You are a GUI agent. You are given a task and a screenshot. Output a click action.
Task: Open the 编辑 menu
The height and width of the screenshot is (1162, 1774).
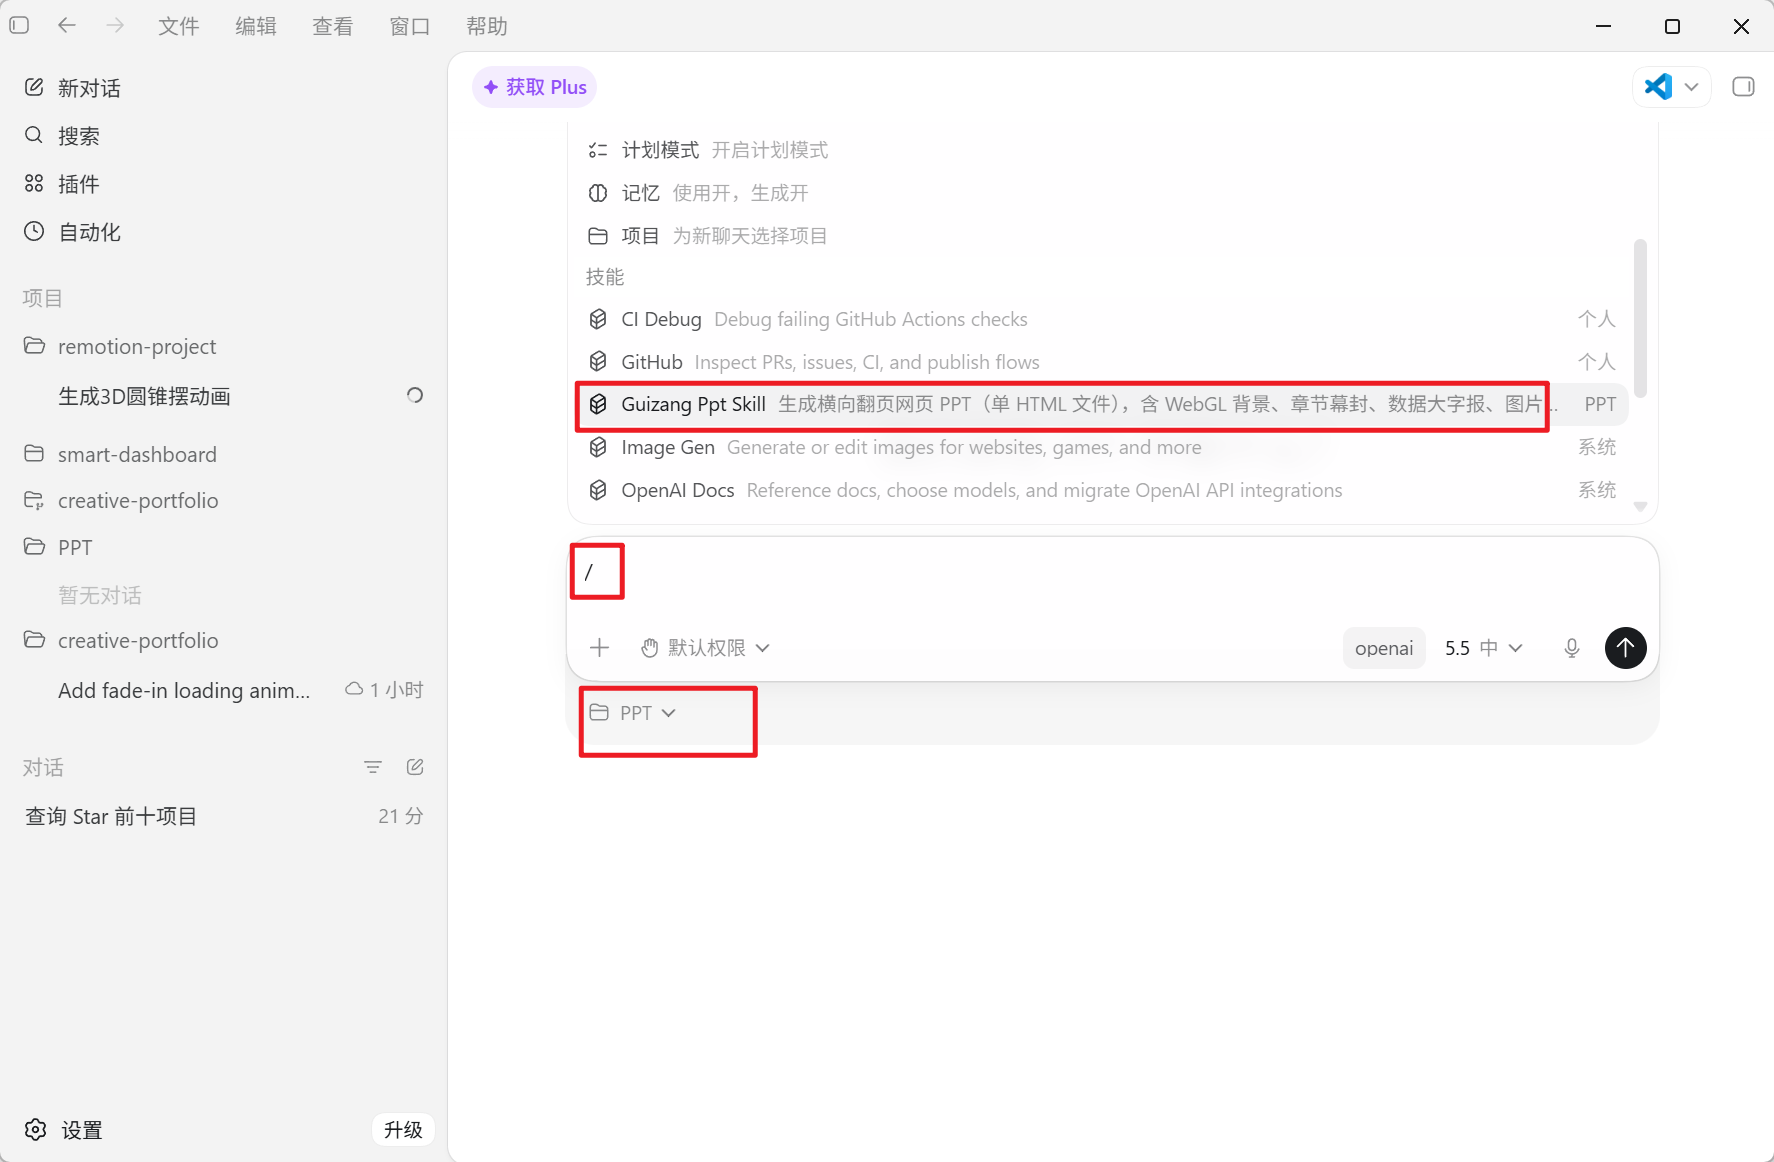point(256,26)
